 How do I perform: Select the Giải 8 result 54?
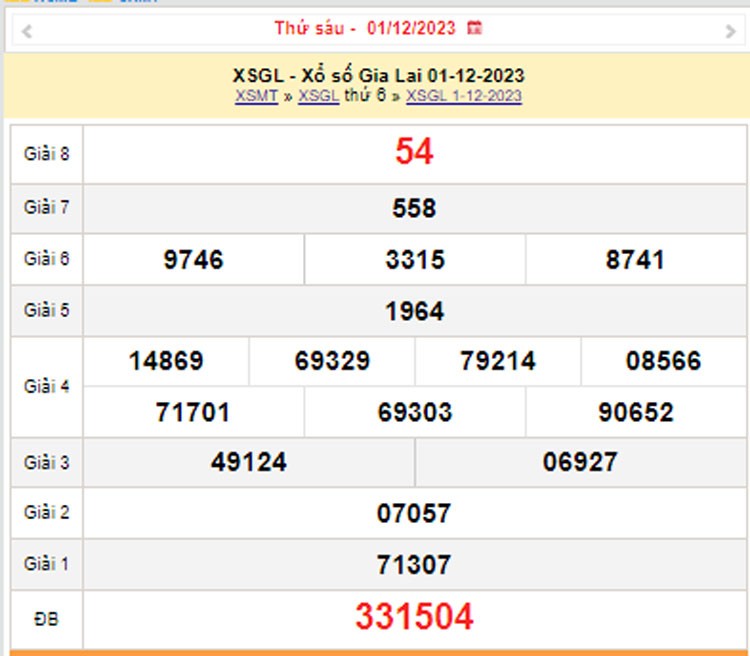pyautogui.click(x=414, y=152)
